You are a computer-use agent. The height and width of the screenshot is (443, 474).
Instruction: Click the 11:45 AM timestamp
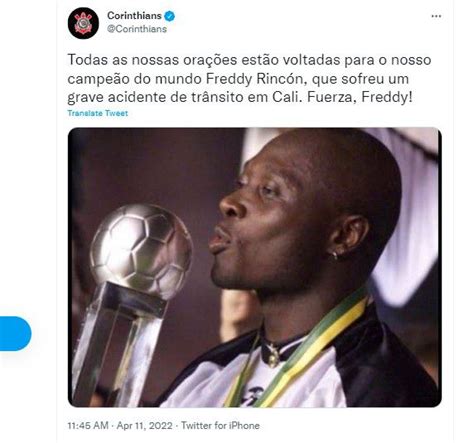click(x=88, y=426)
